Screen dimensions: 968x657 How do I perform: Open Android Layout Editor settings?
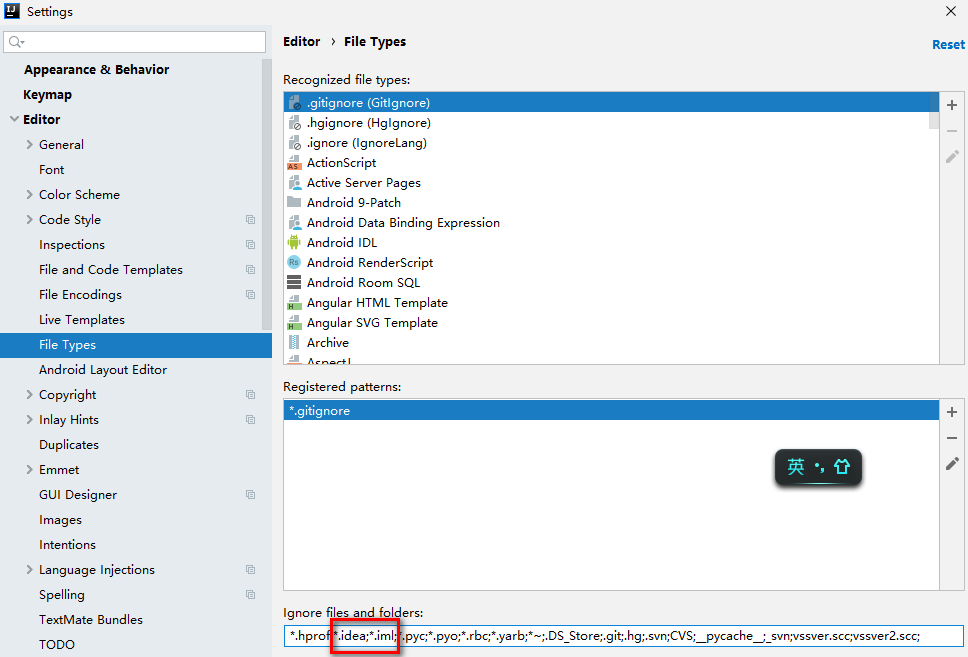point(103,370)
